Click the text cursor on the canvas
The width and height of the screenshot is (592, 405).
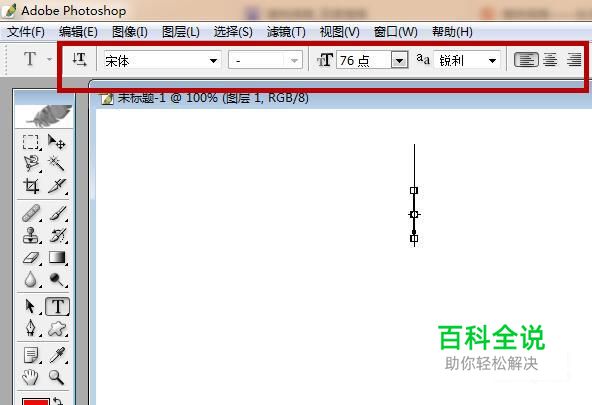[414, 196]
